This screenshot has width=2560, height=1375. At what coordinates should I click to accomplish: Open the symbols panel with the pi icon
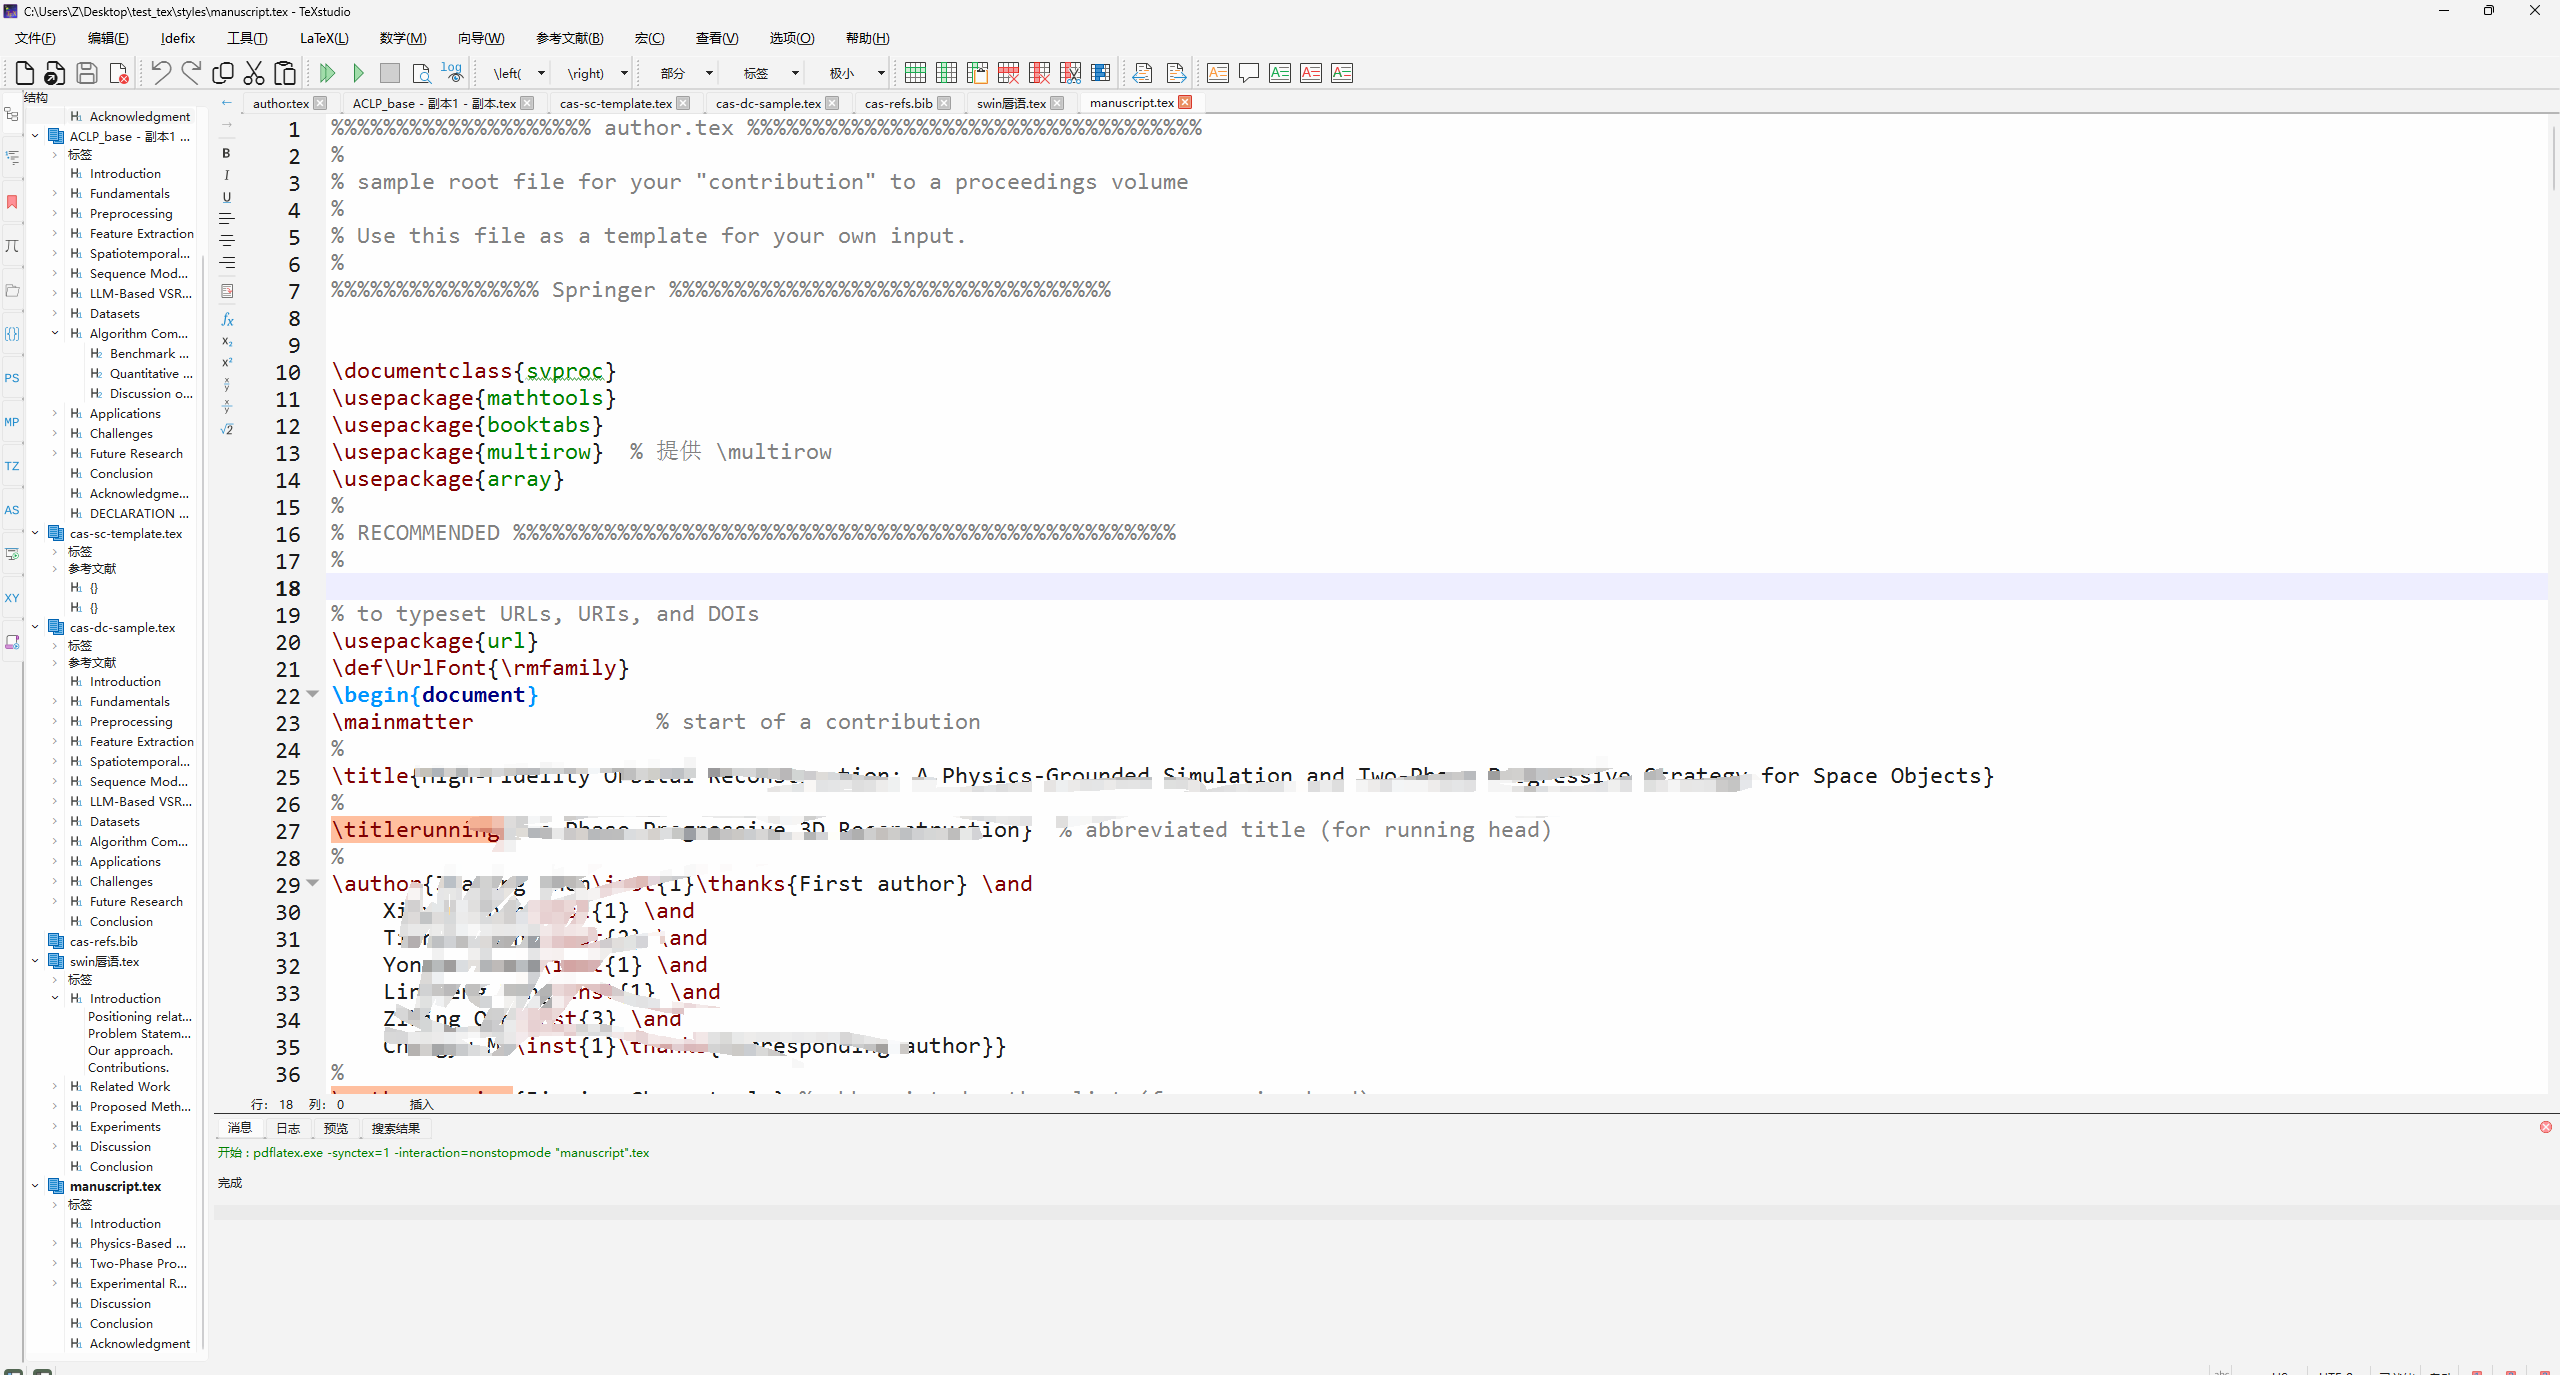12,246
